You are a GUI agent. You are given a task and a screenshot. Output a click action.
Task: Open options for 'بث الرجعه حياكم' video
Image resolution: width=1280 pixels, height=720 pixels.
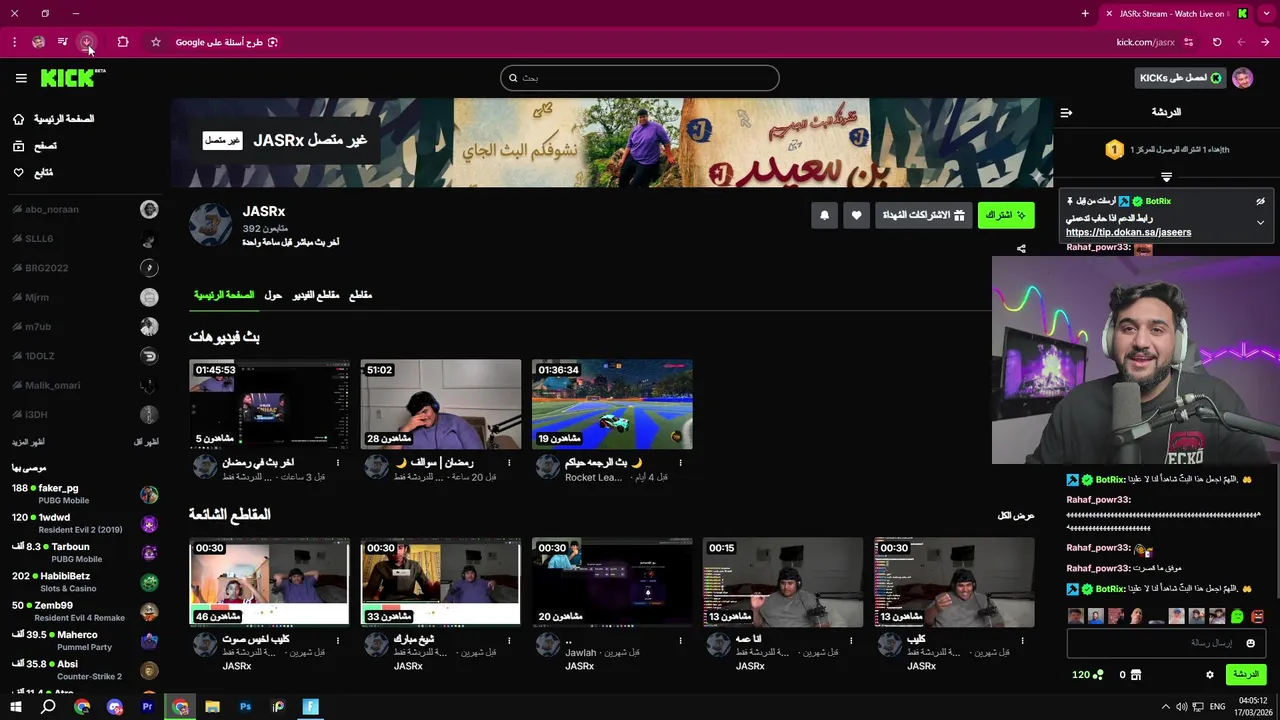pyautogui.click(x=681, y=463)
